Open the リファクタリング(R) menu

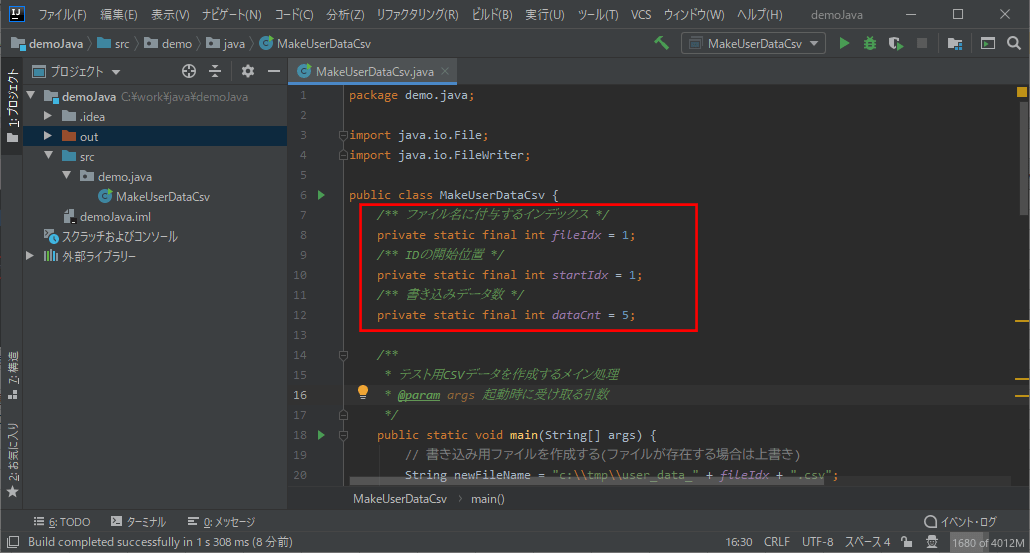pyautogui.click(x=418, y=14)
